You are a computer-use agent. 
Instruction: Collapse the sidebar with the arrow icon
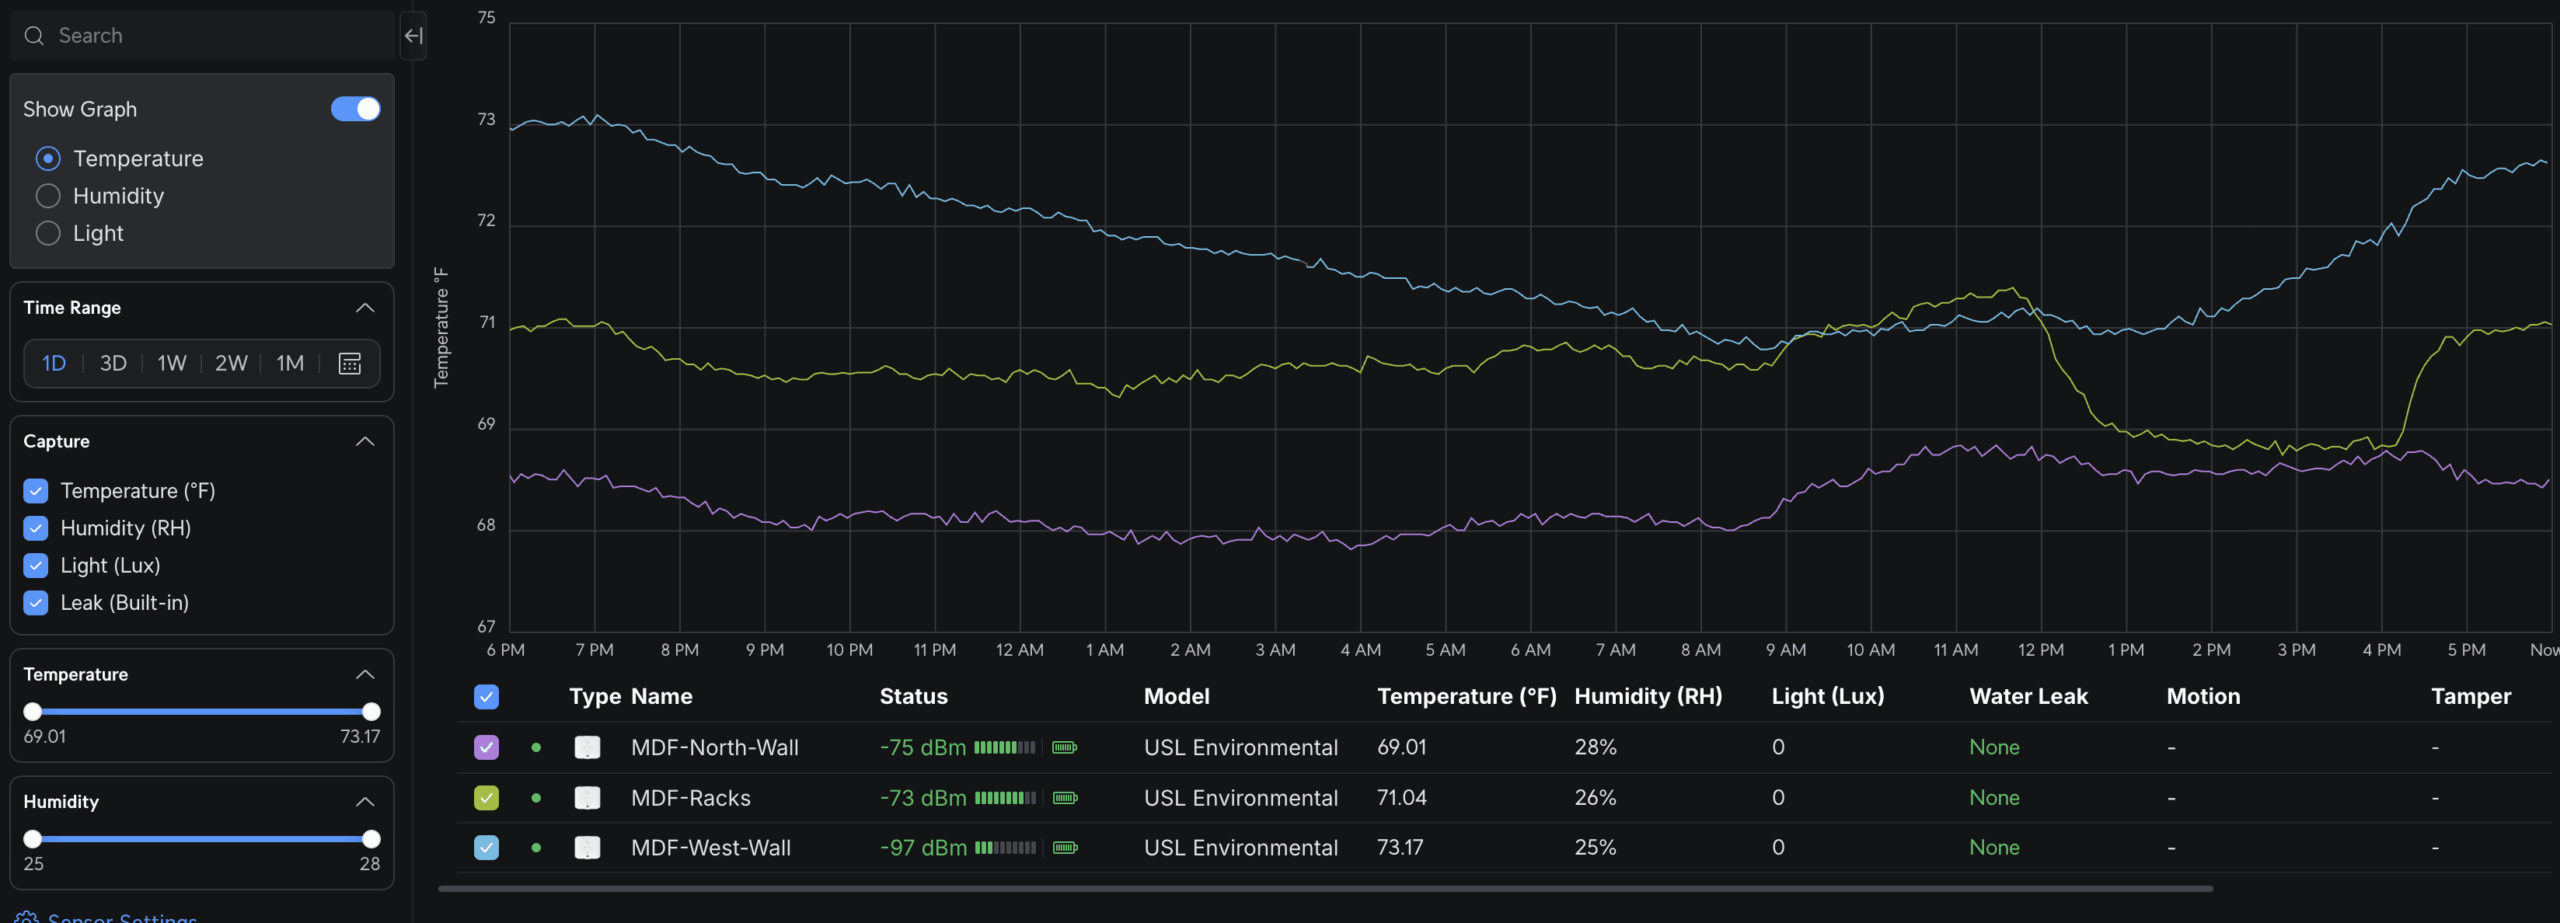(413, 36)
